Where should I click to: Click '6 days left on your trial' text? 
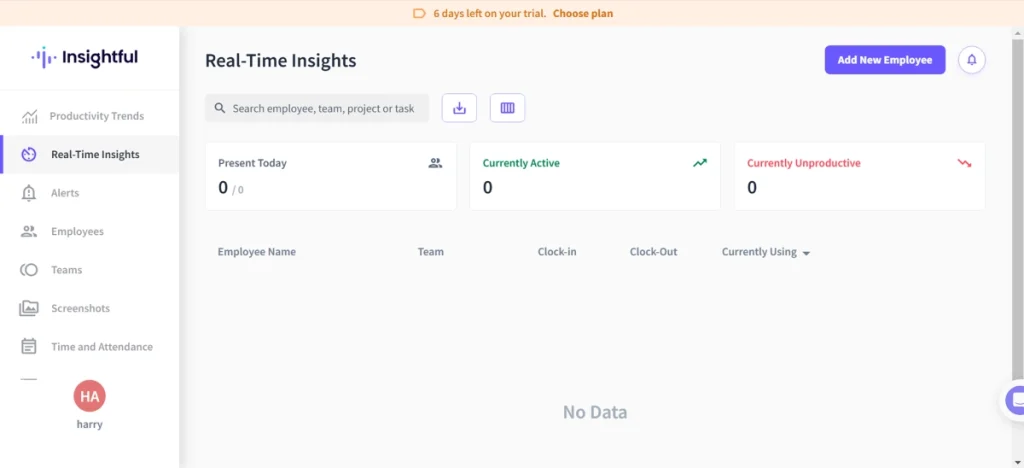click(x=490, y=13)
